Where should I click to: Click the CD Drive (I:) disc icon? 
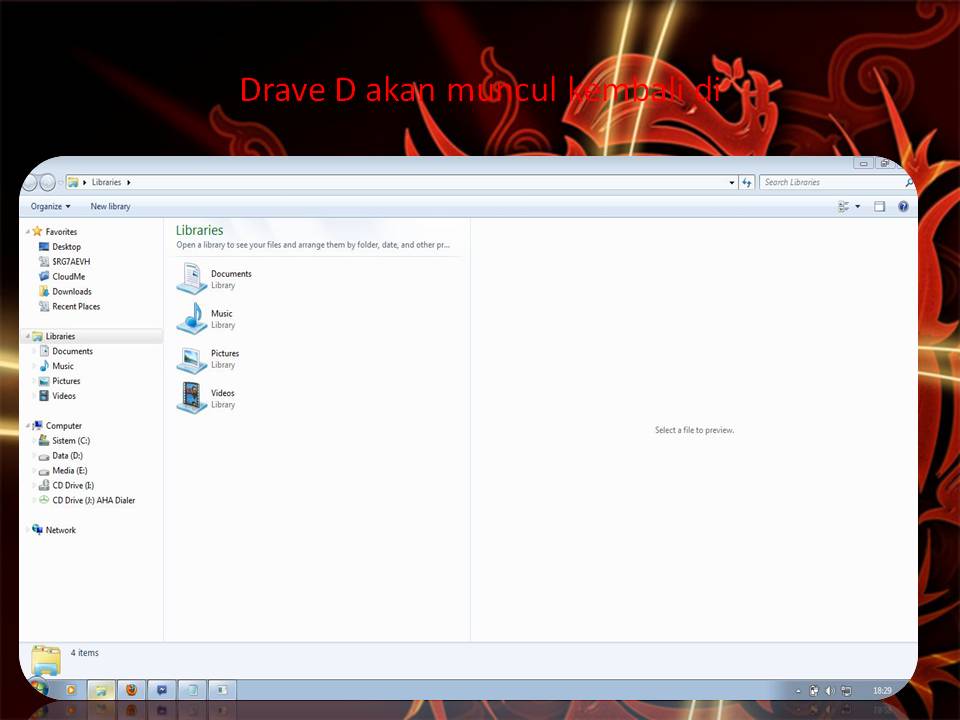click(x=43, y=486)
